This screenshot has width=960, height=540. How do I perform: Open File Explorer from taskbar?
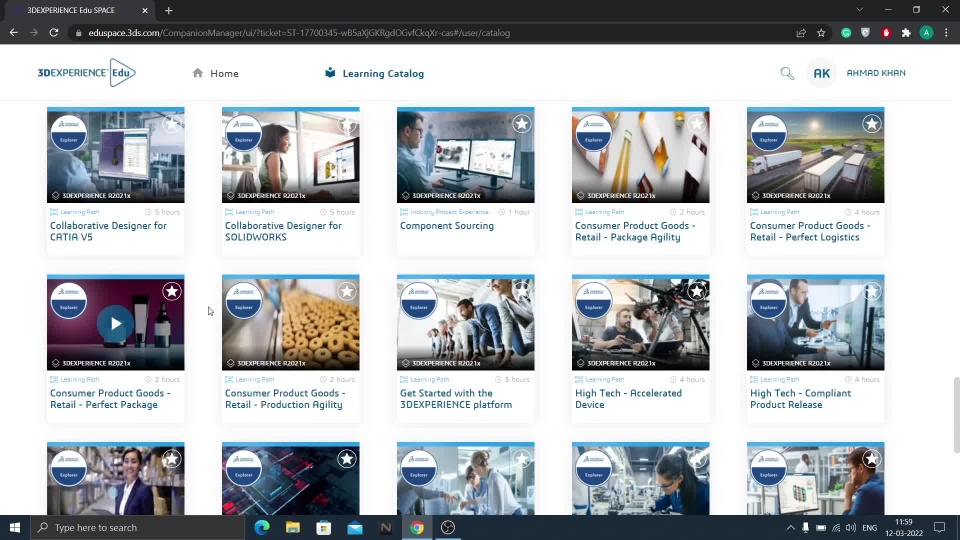(x=293, y=527)
